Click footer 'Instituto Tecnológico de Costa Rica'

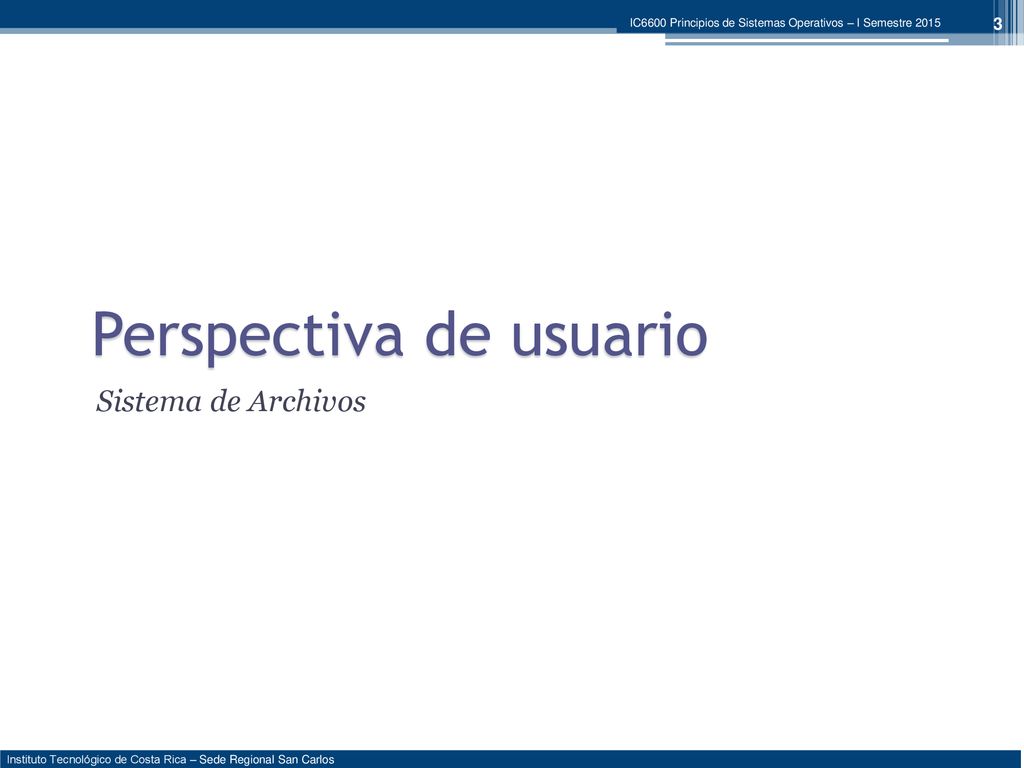point(97,760)
